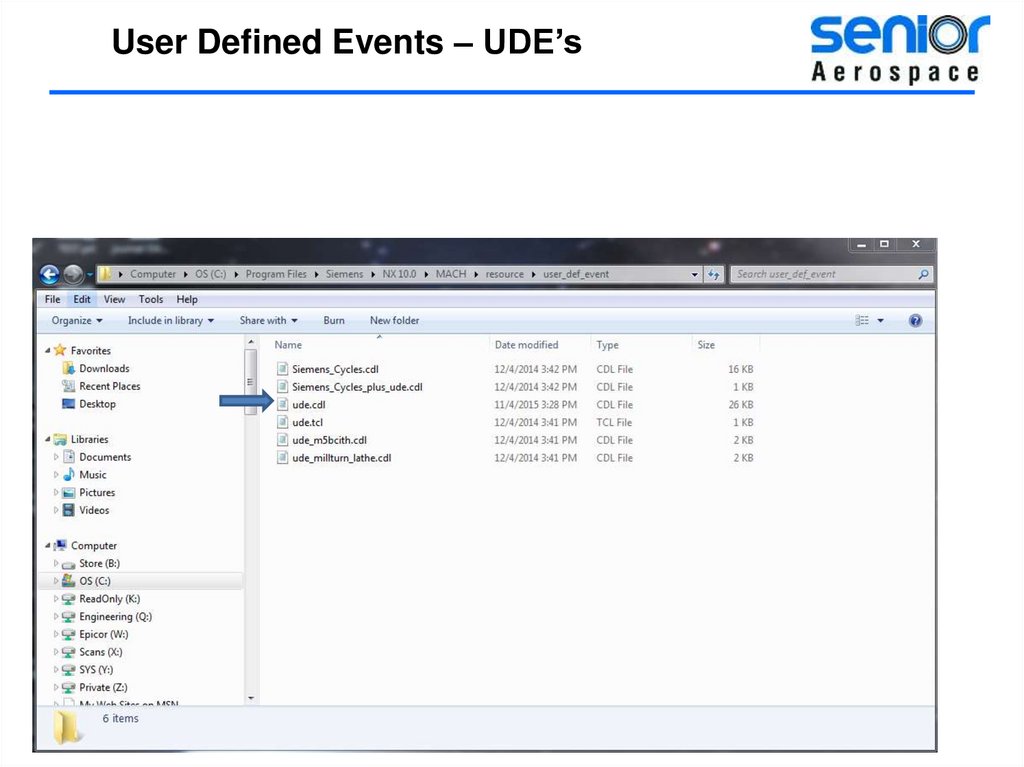Open the Include in library dropdown
The image size is (1024, 767).
170,321
